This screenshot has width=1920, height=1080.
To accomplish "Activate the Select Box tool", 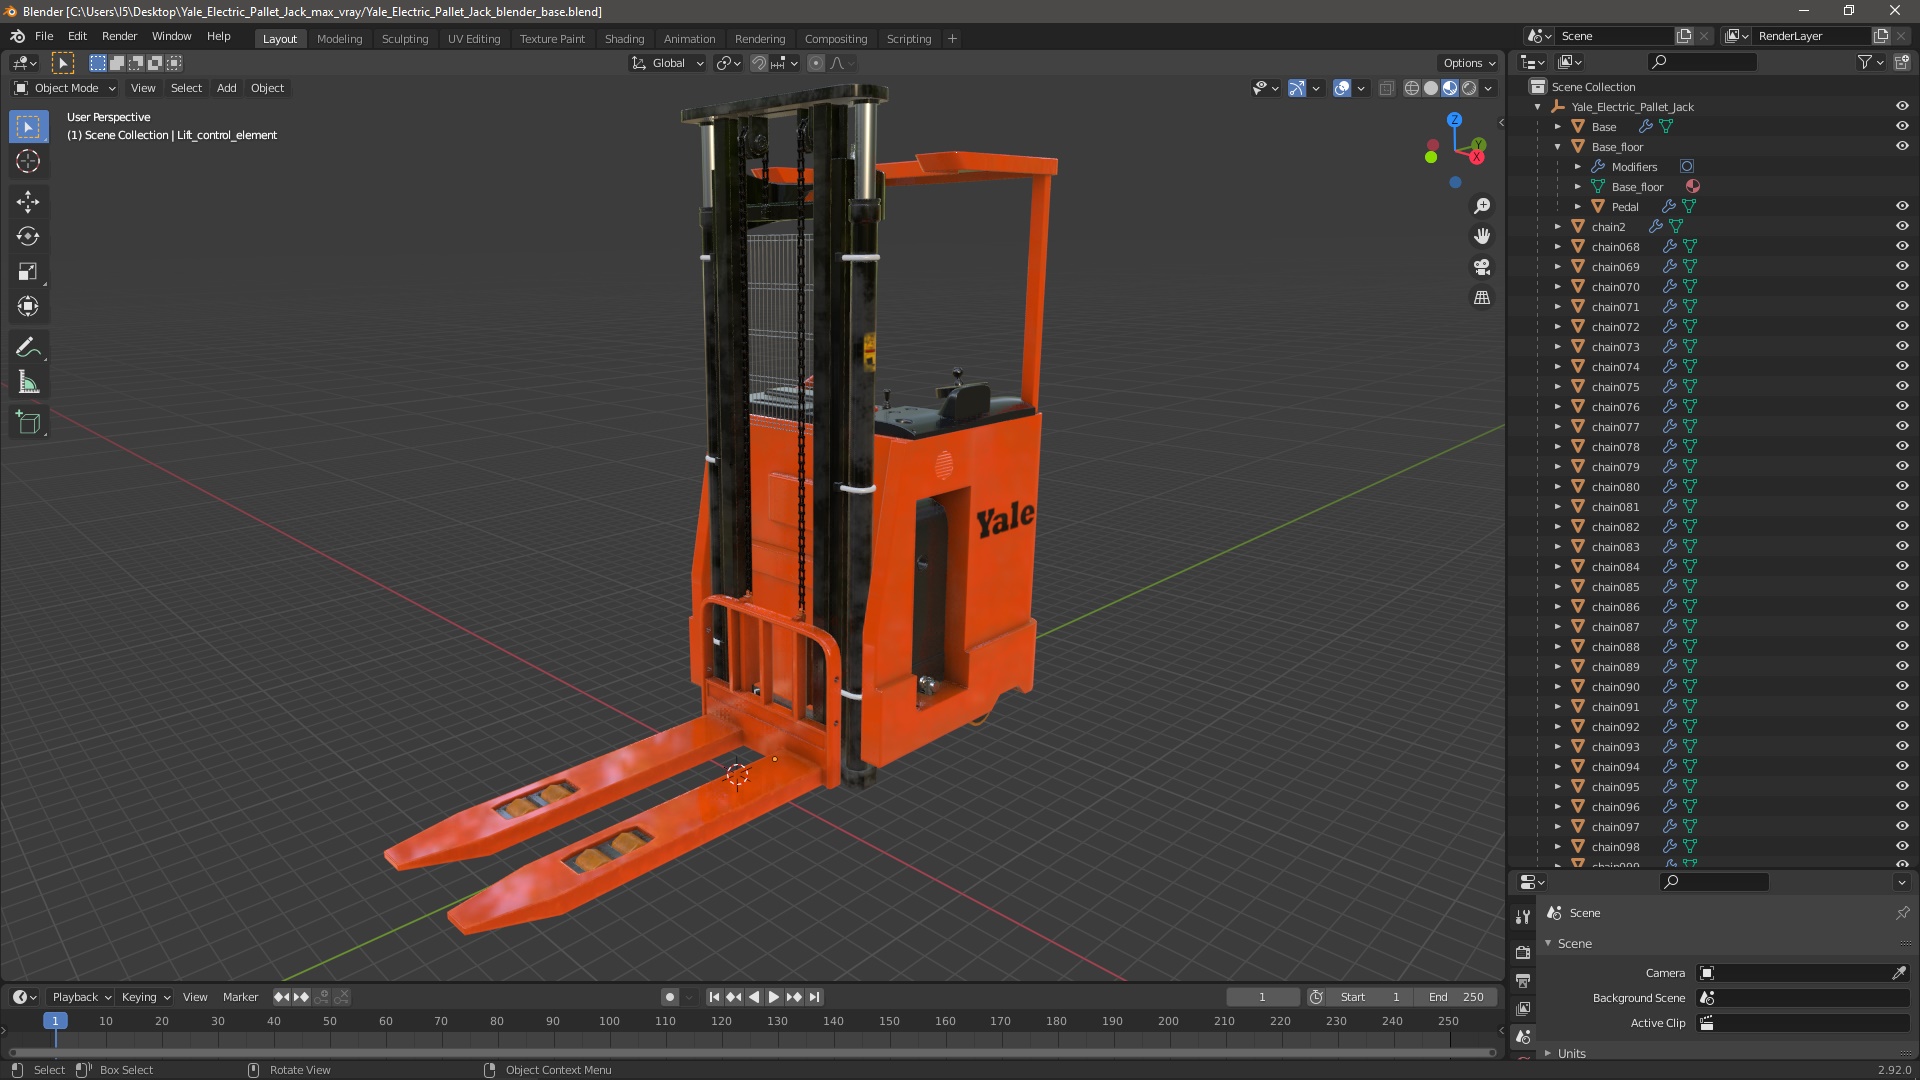I will pos(28,127).
